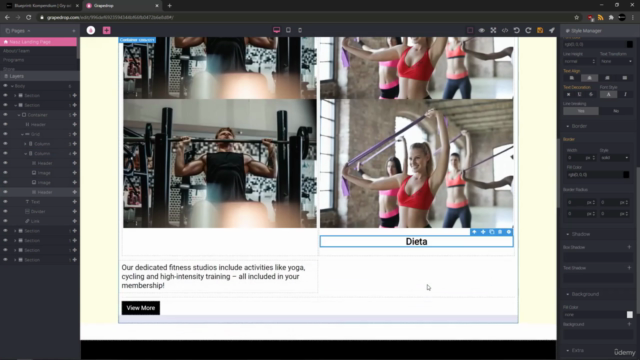
Task: Add a Background layer
Action: [629, 324]
